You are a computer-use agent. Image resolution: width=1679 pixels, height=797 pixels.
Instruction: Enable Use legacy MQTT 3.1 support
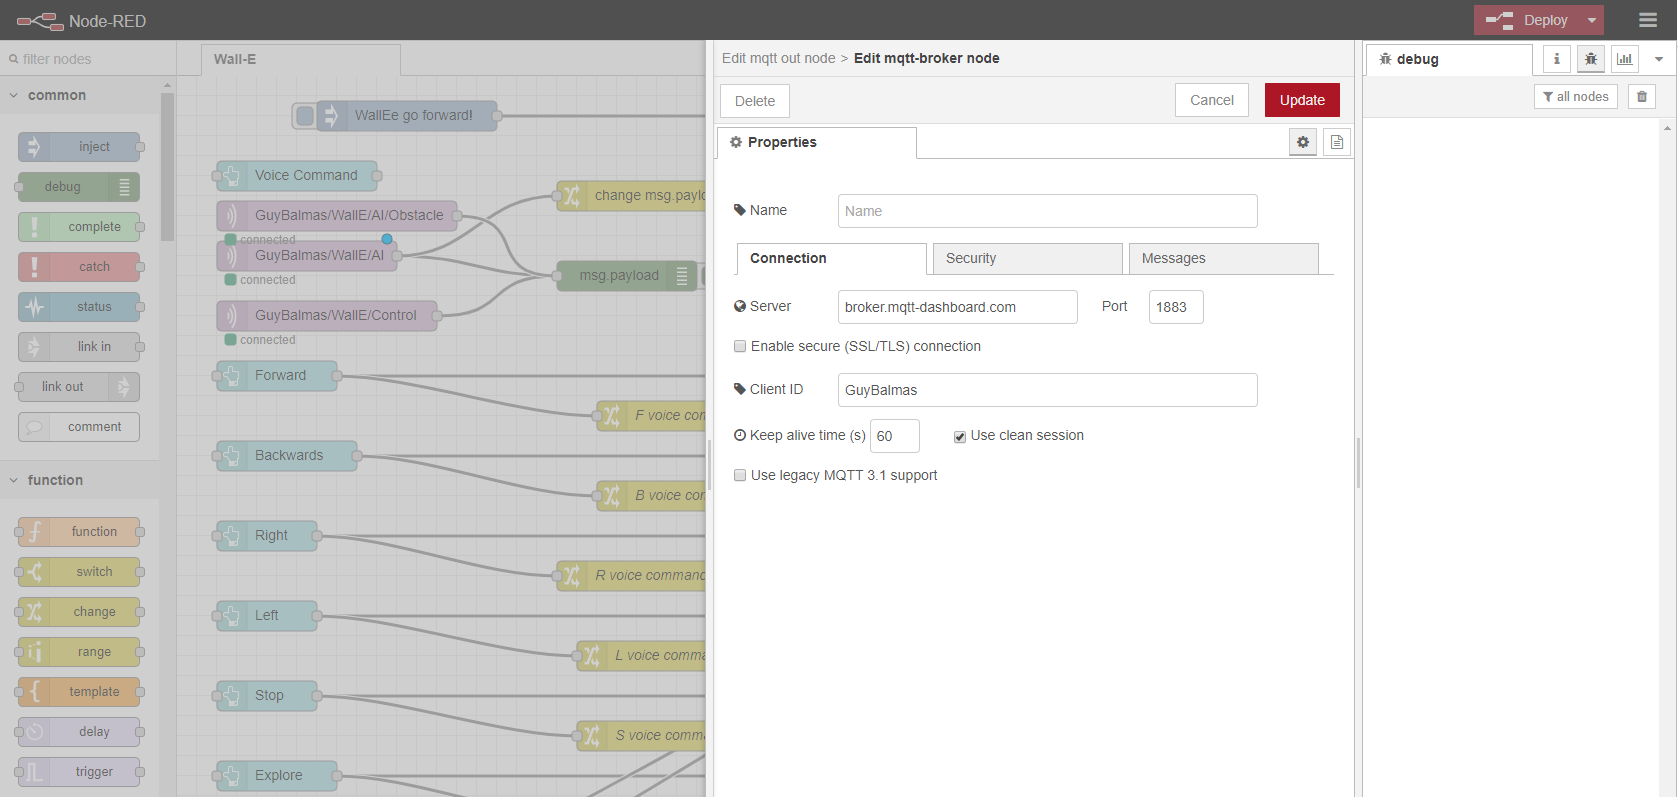pyautogui.click(x=740, y=475)
